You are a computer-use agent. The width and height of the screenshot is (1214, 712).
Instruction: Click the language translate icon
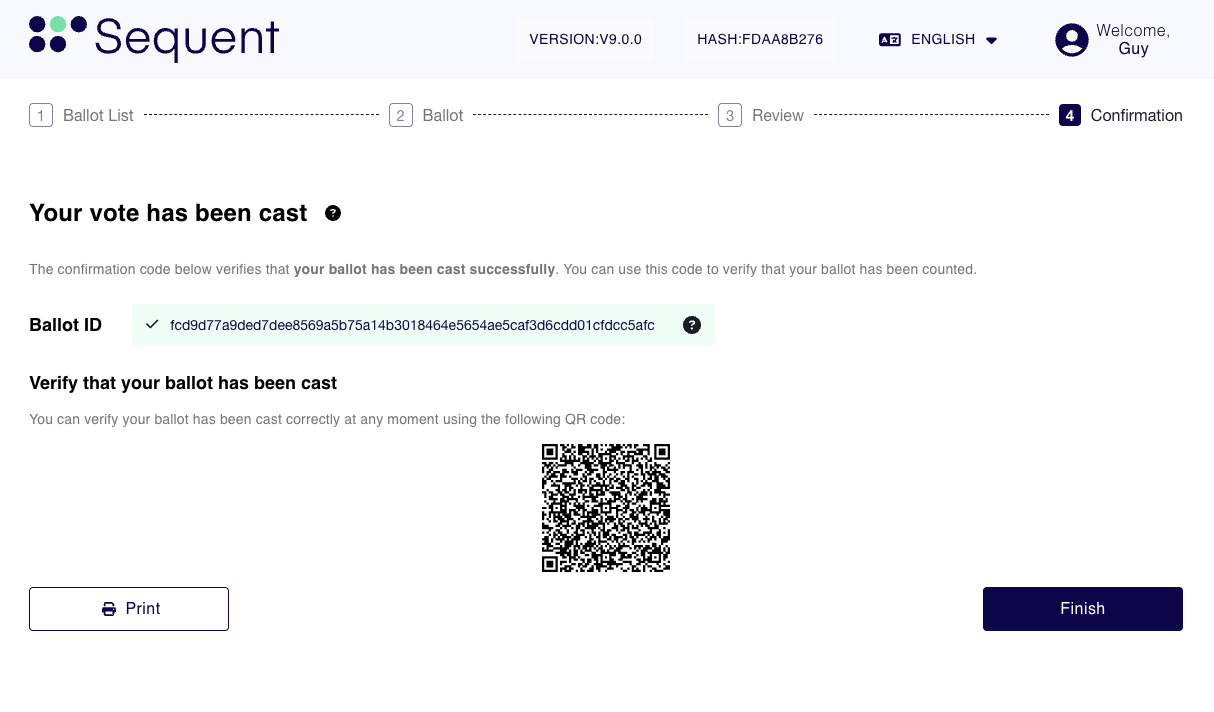click(889, 40)
